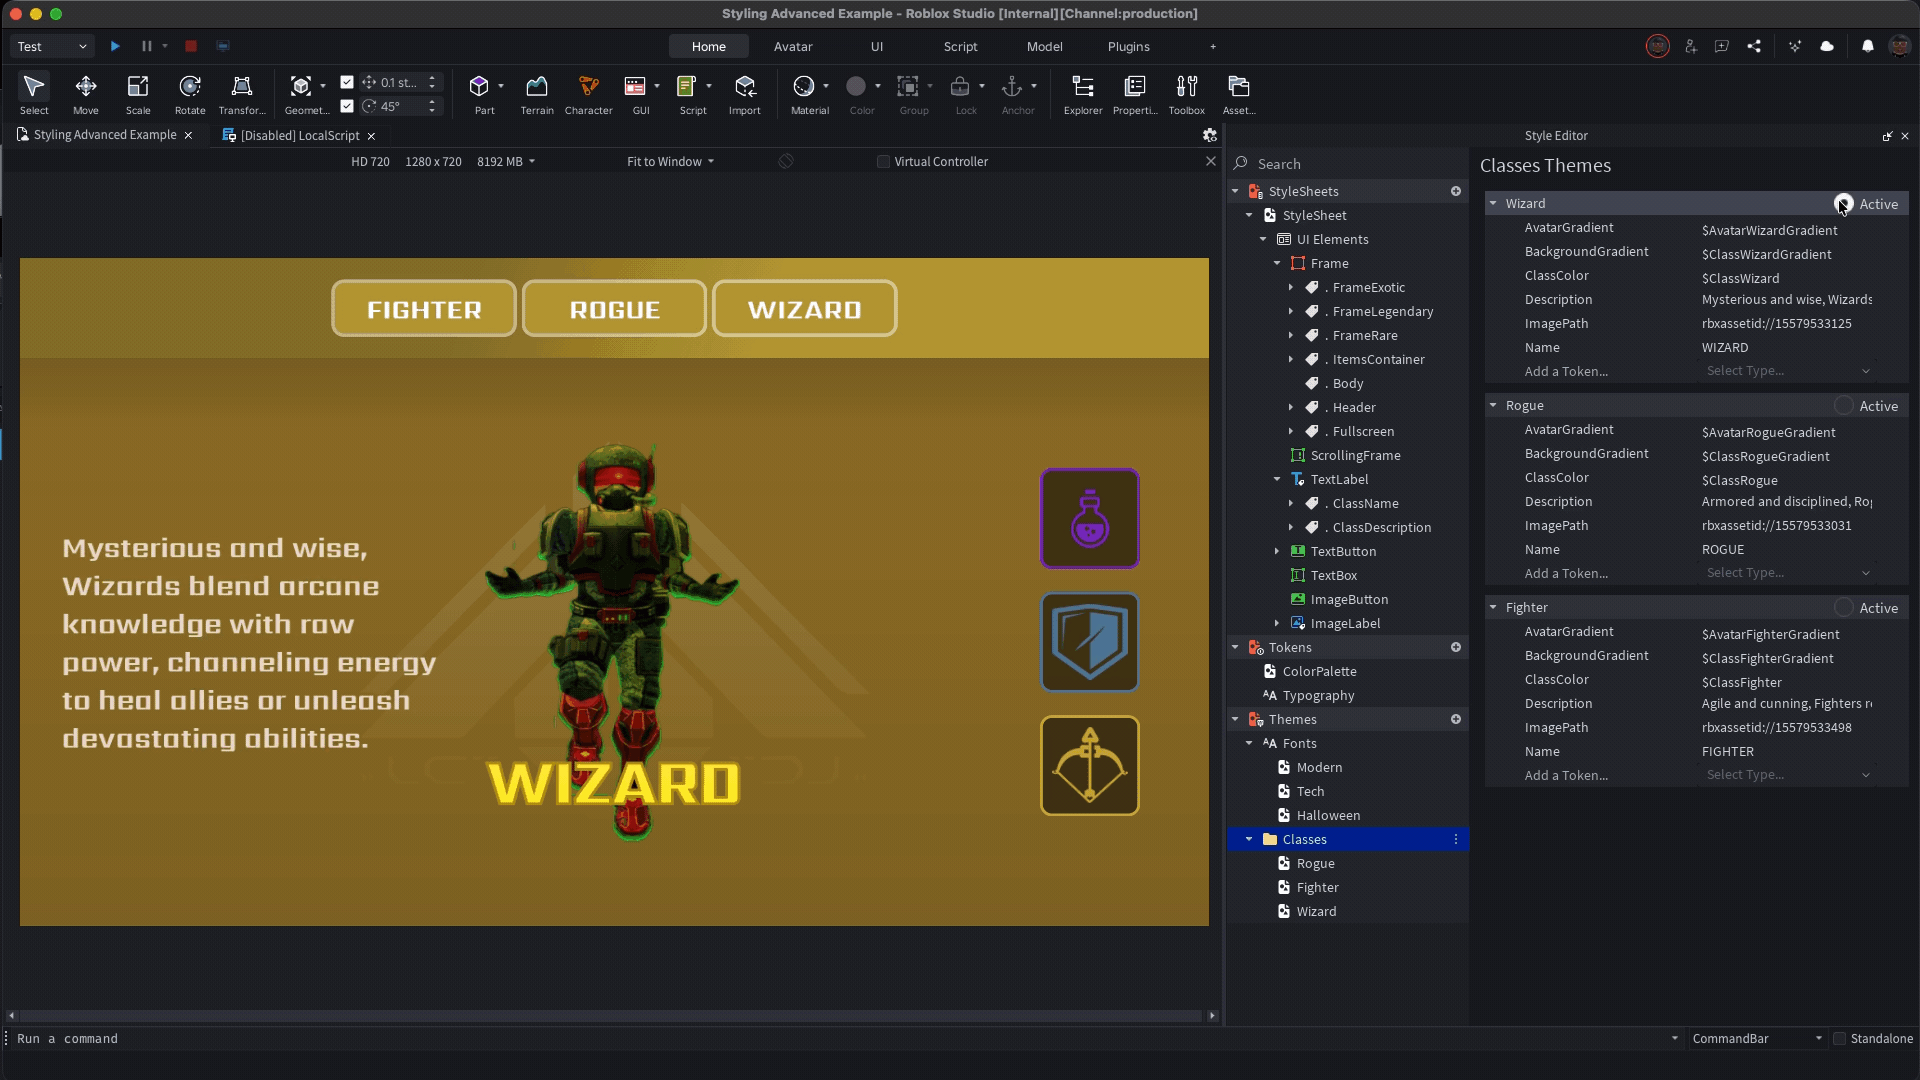Viewport: 1920px width, 1080px height.
Task: Open the Color tool swatch
Action: click(x=856, y=87)
